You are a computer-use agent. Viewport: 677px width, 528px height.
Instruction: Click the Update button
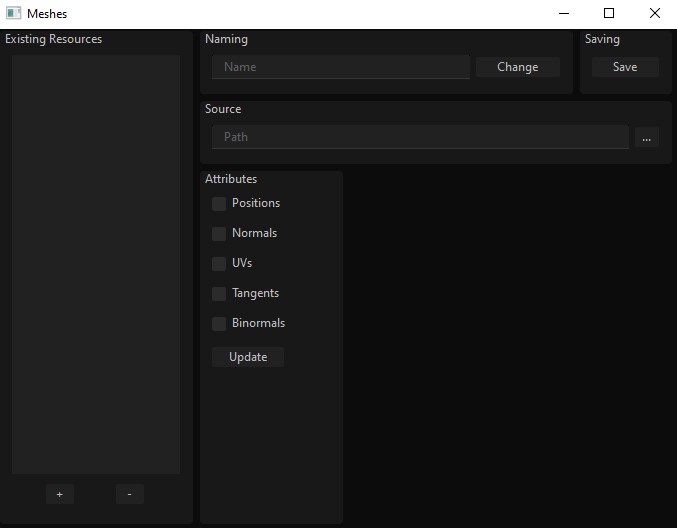(x=248, y=357)
